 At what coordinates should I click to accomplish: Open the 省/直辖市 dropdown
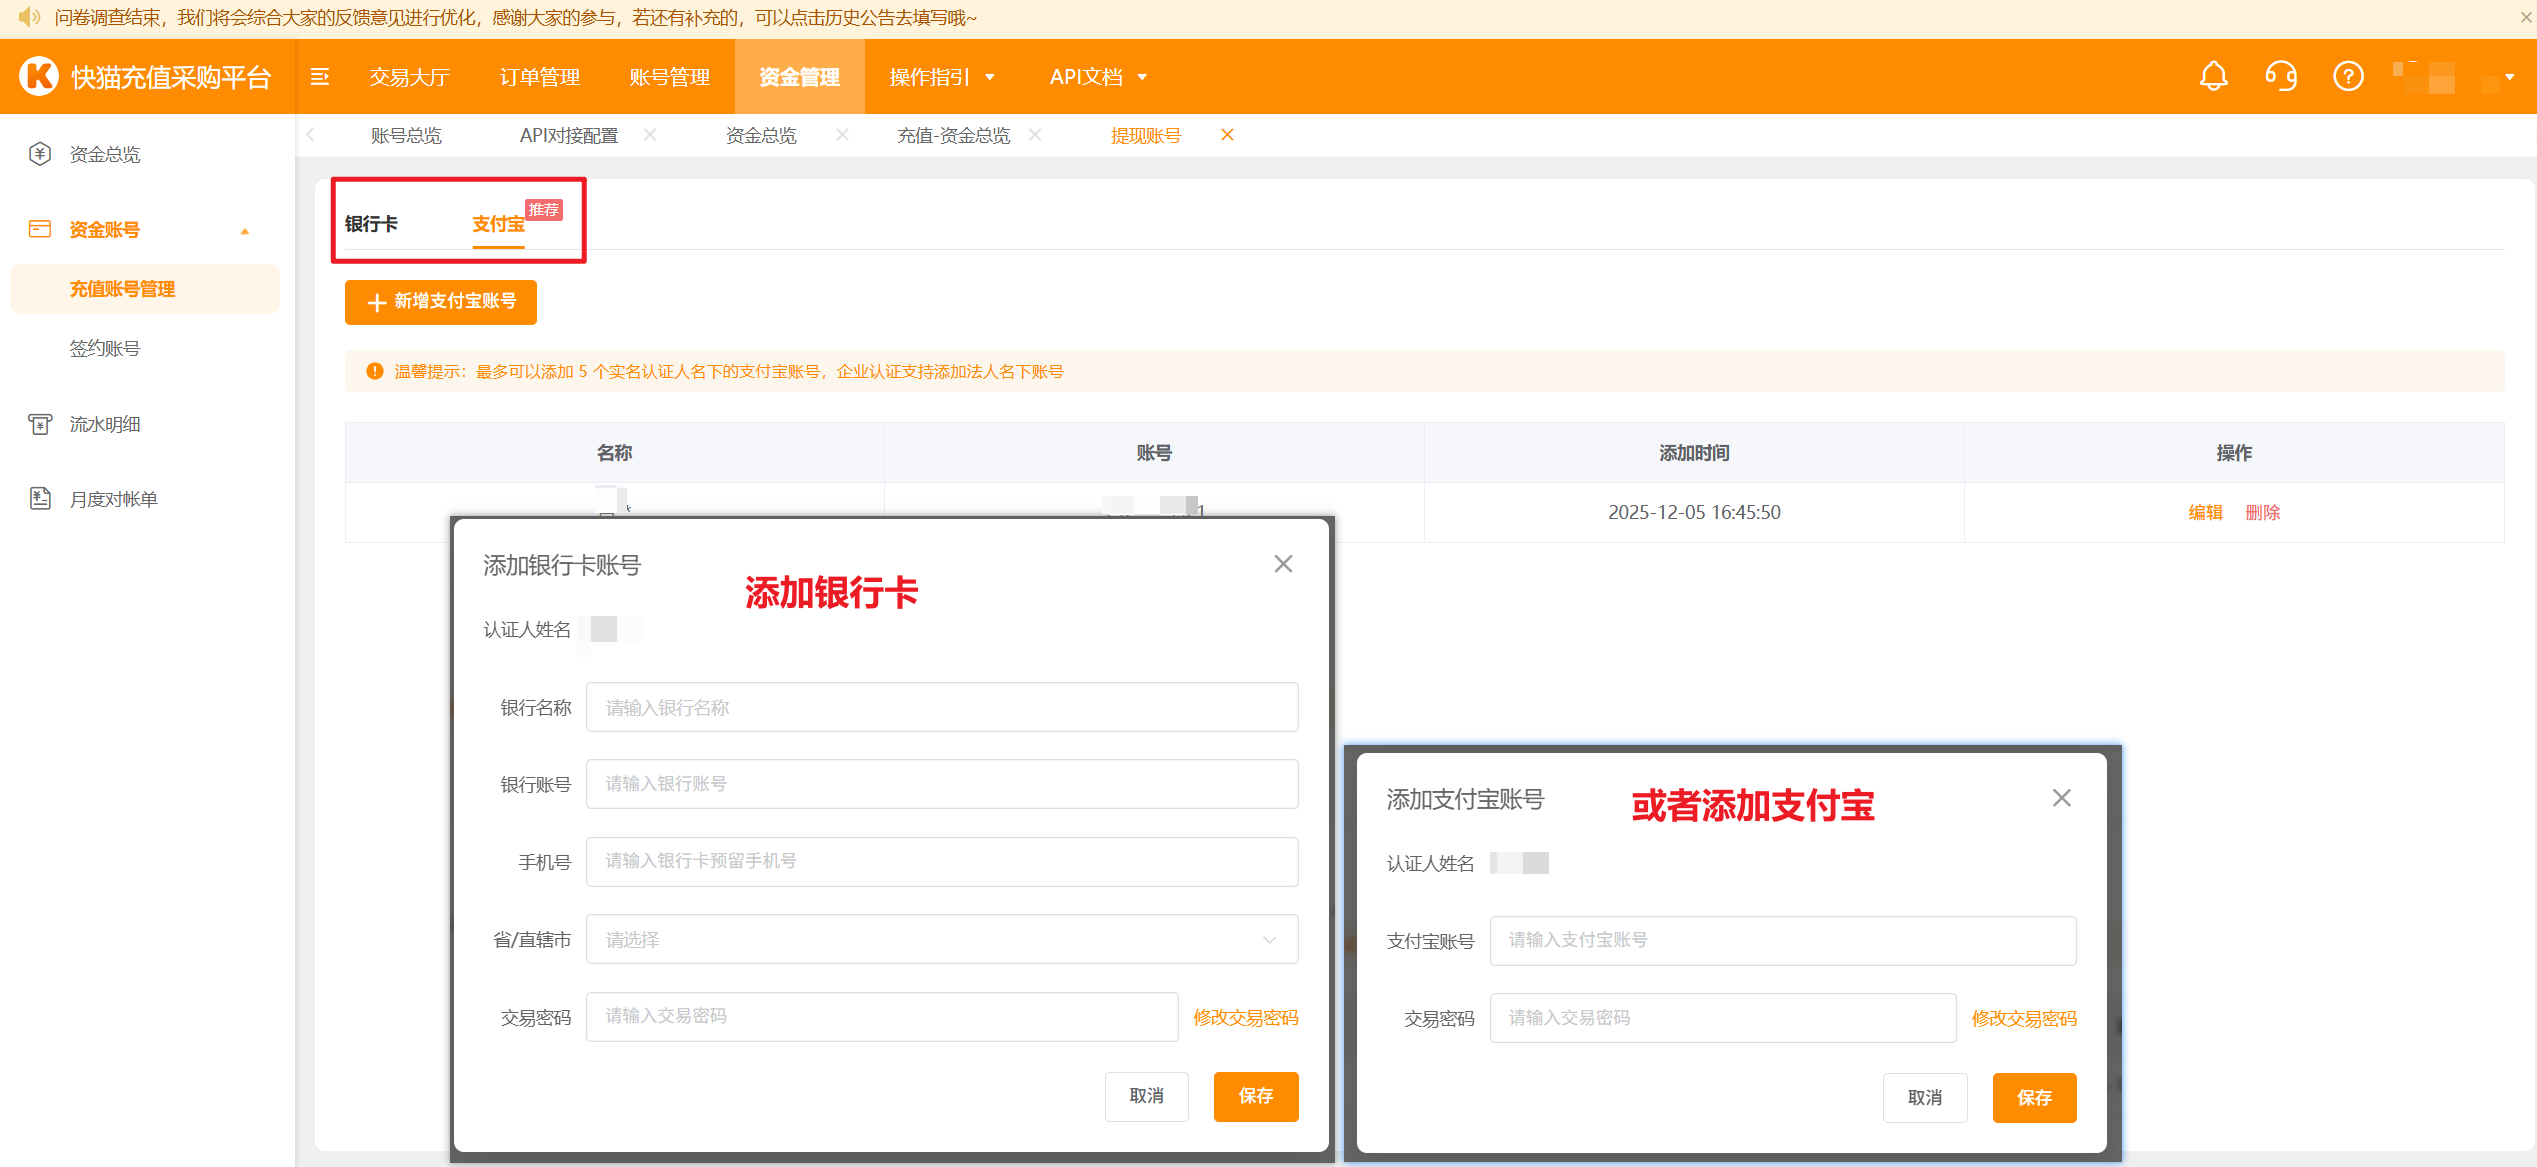click(x=942, y=939)
